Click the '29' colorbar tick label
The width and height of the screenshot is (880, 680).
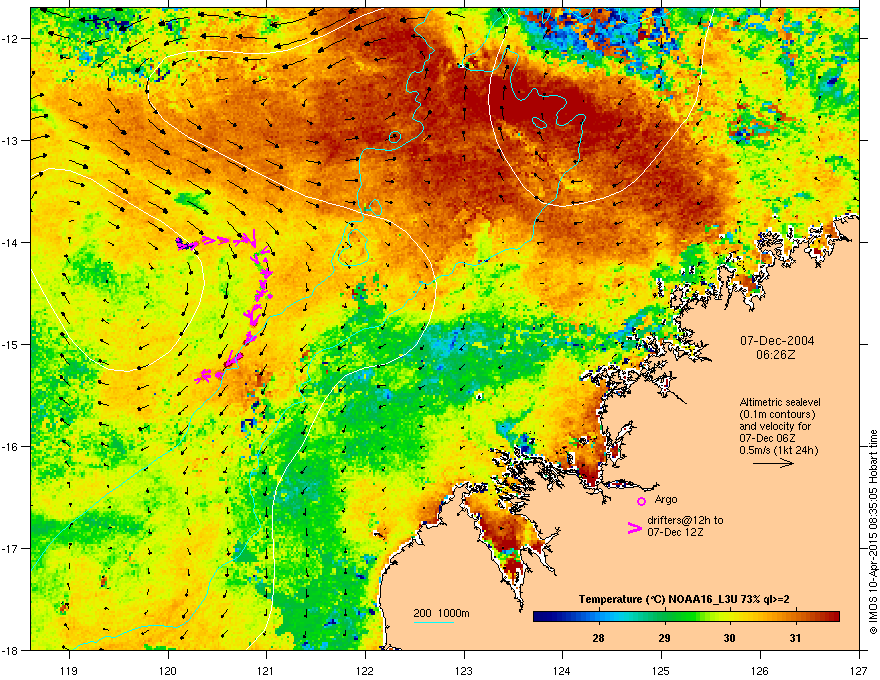pos(664,638)
